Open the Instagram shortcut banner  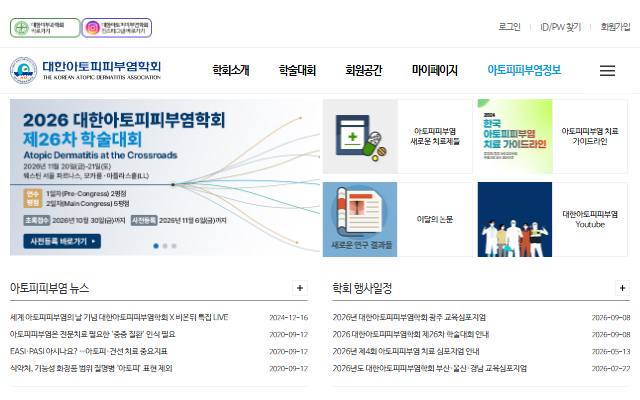[x=117, y=28]
